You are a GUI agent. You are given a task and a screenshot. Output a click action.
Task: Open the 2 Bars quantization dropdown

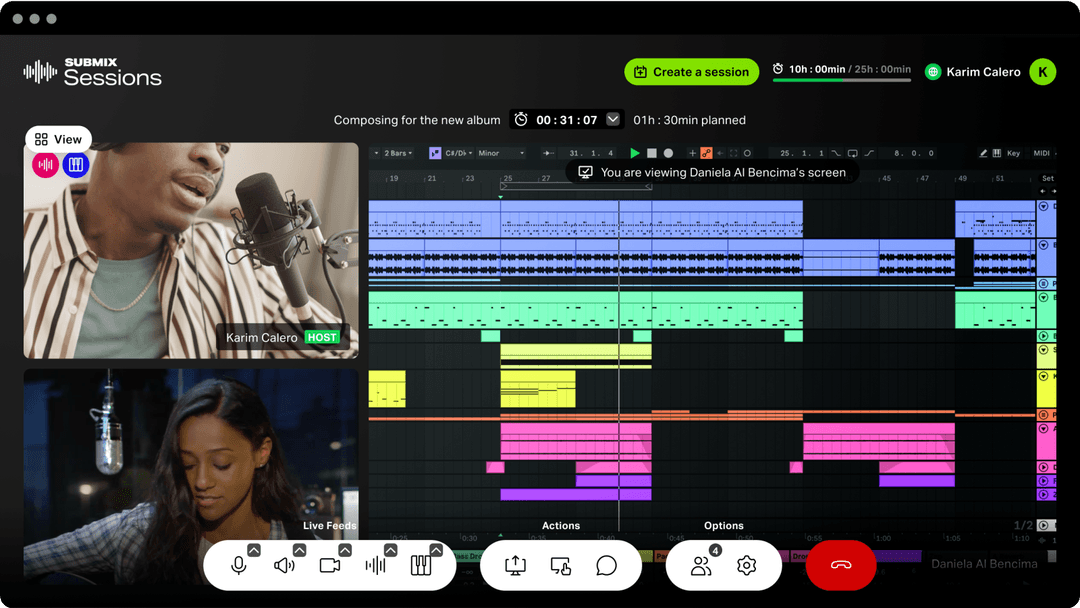(395, 152)
